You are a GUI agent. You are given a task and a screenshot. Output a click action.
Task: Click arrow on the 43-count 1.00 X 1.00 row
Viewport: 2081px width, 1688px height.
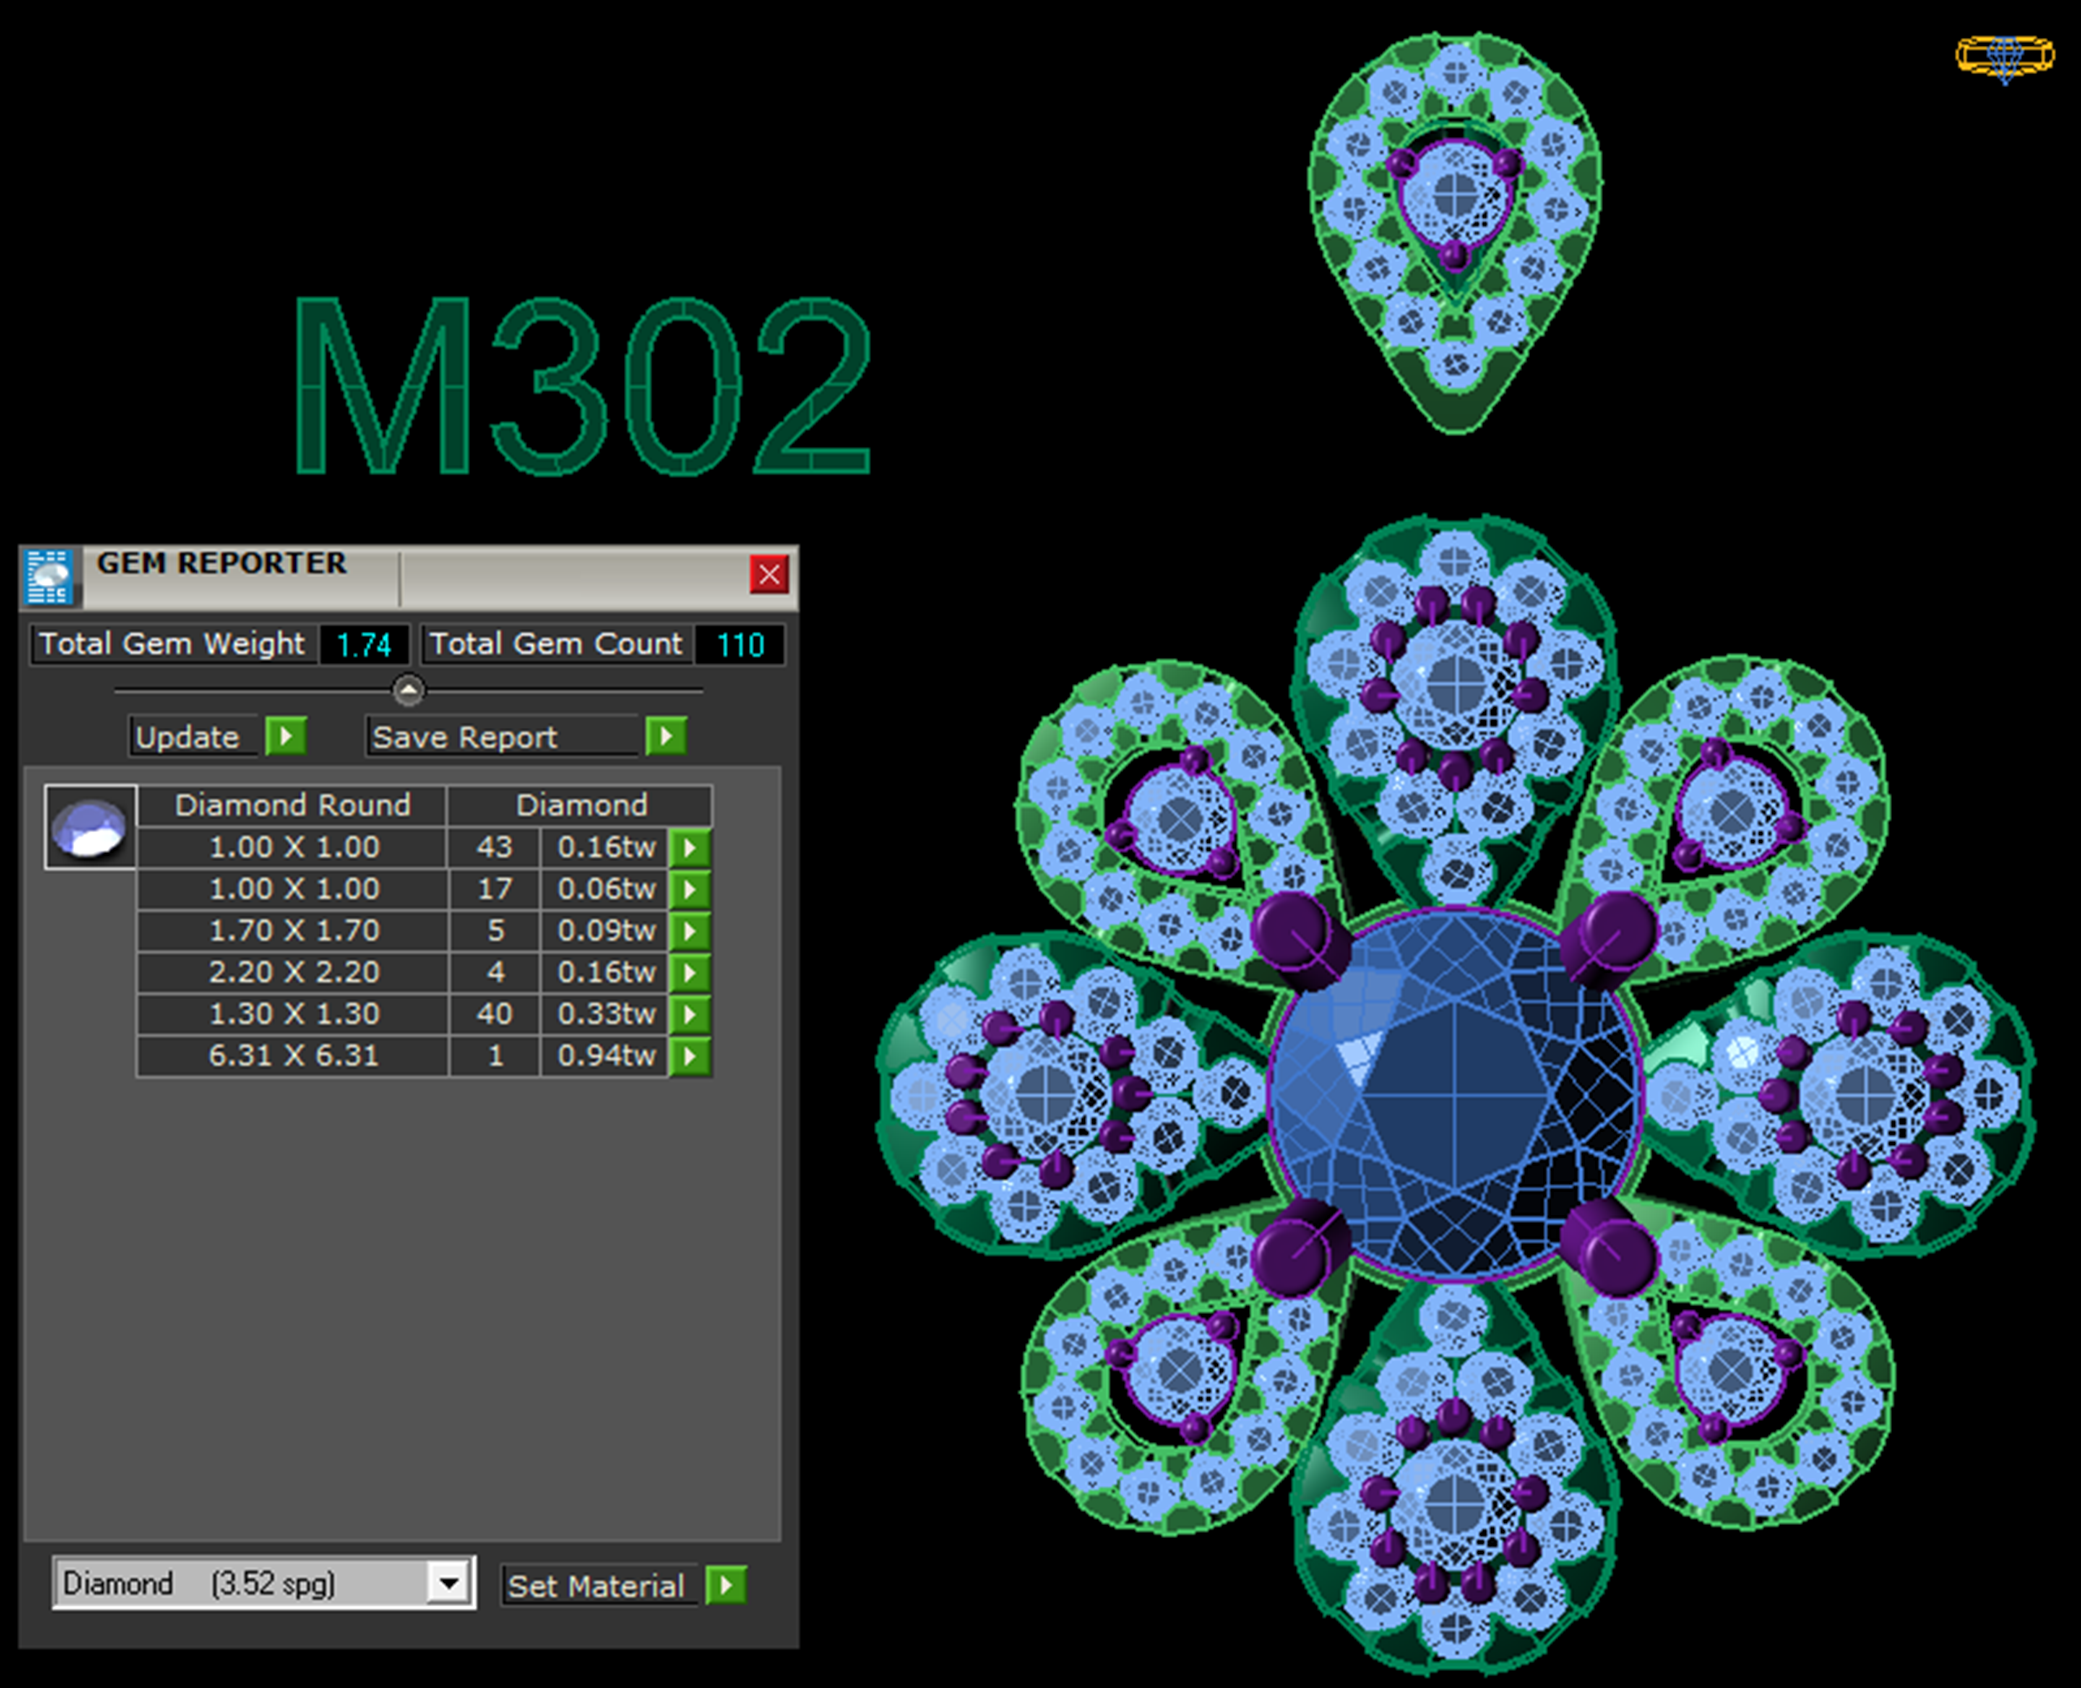point(690,848)
